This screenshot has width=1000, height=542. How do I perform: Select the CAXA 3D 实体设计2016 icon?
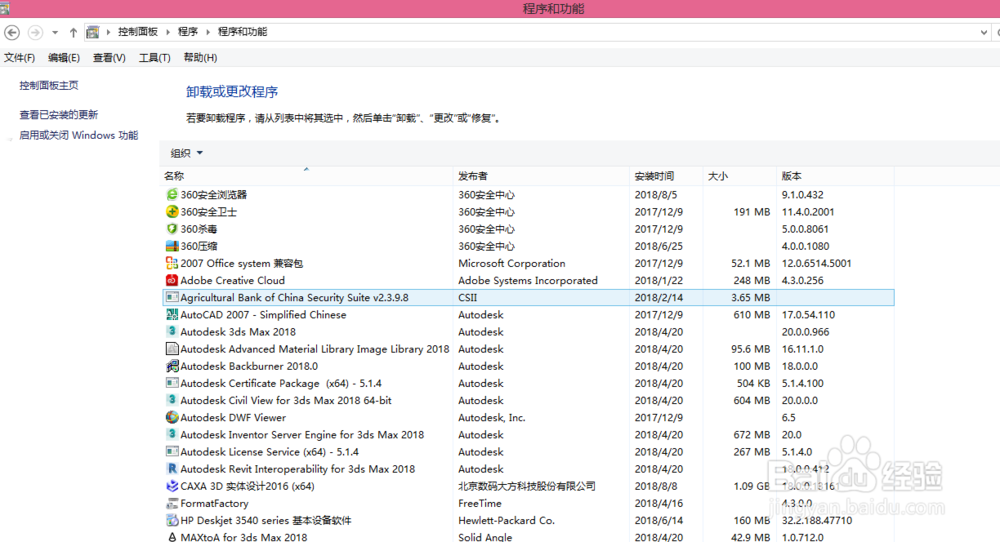[x=172, y=486]
